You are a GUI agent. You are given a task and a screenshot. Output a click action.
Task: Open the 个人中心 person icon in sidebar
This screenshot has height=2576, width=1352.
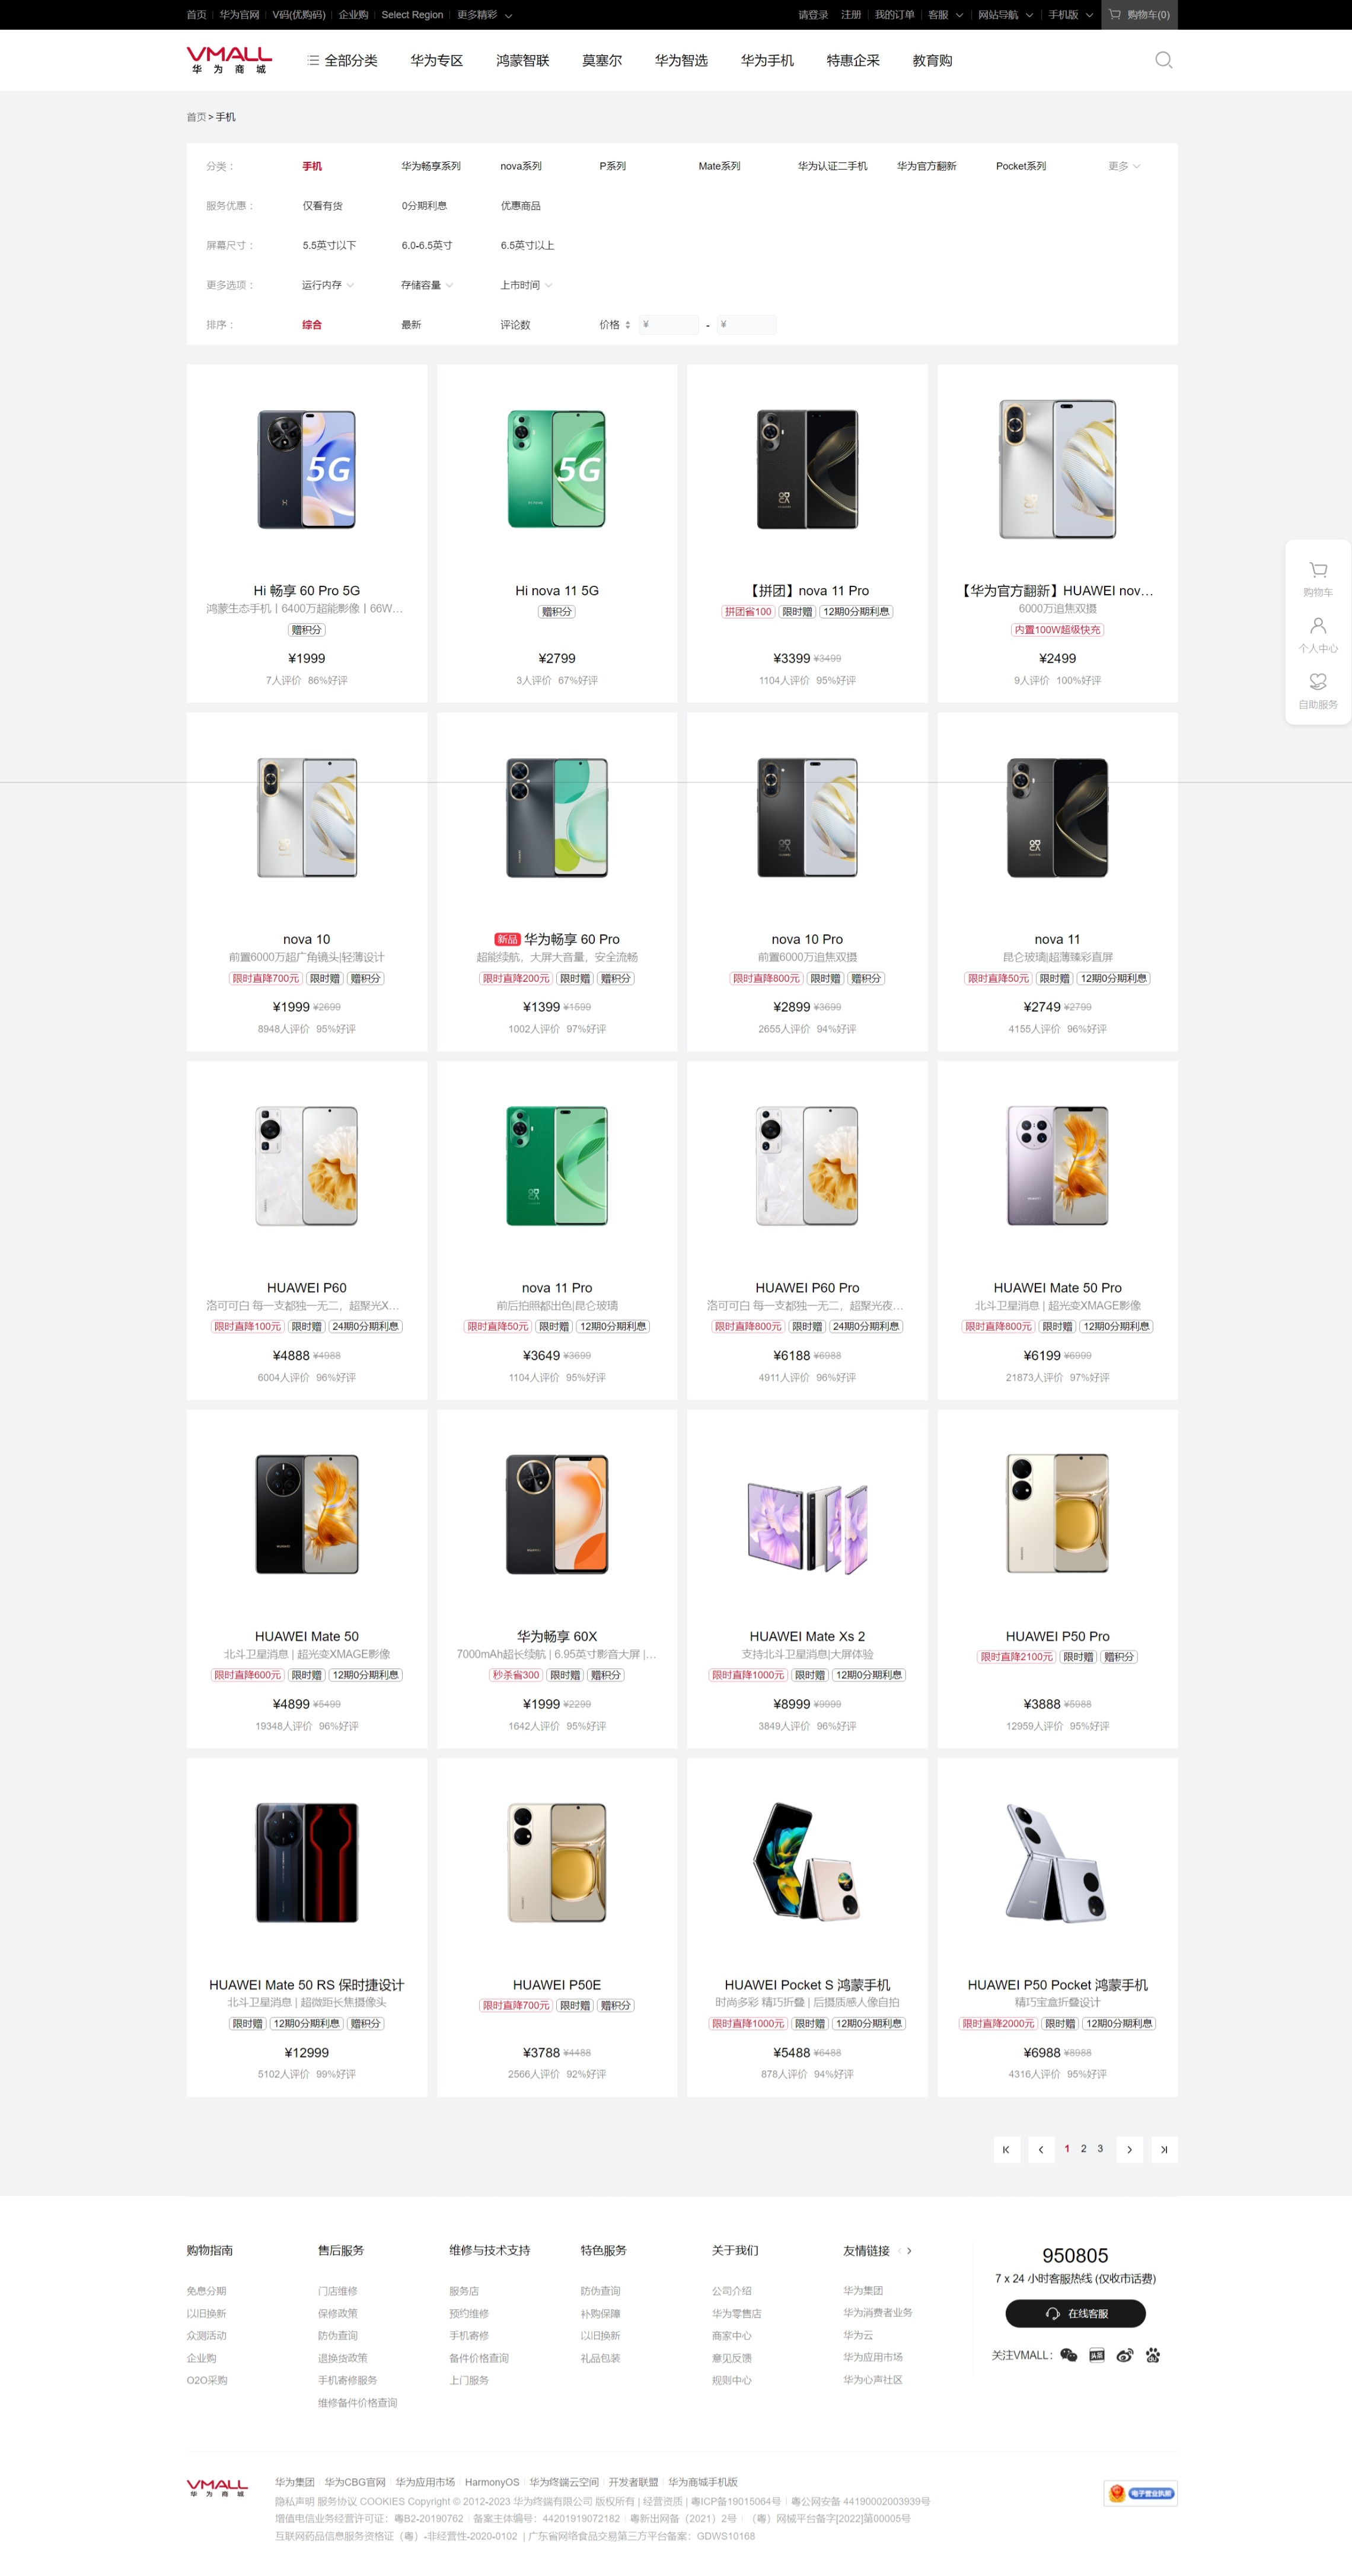(x=1318, y=626)
